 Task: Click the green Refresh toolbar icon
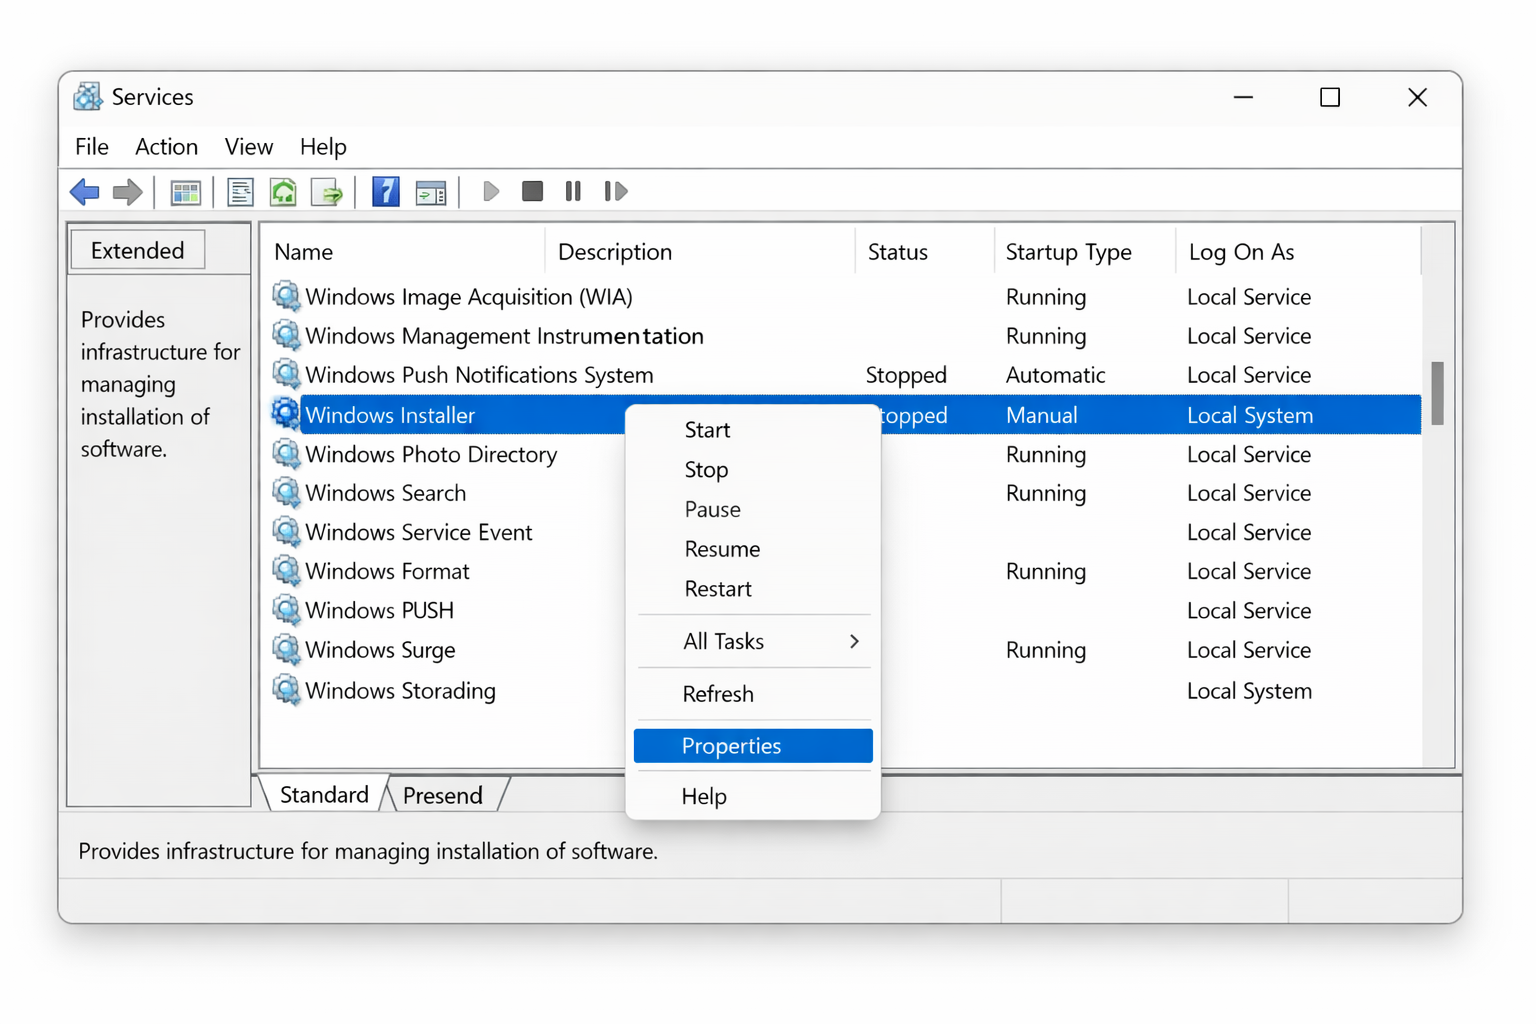pos(284,192)
